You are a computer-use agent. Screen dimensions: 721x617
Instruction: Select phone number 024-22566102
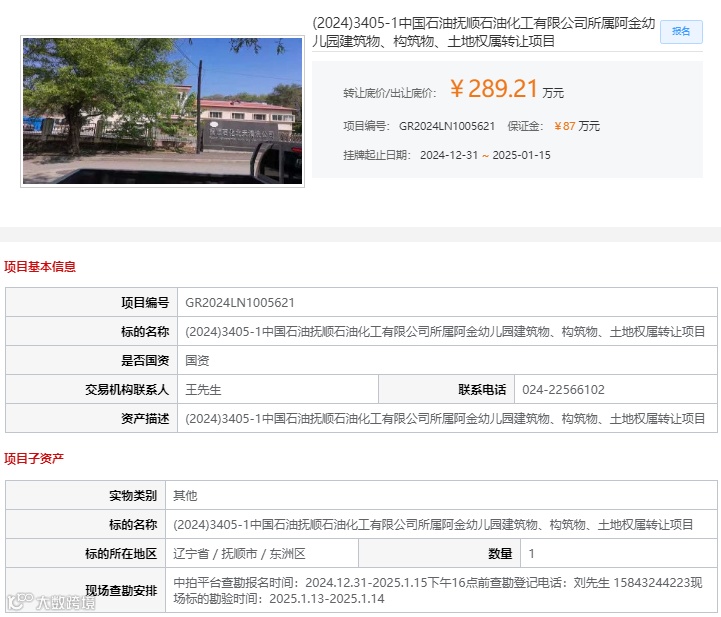[563, 390]
